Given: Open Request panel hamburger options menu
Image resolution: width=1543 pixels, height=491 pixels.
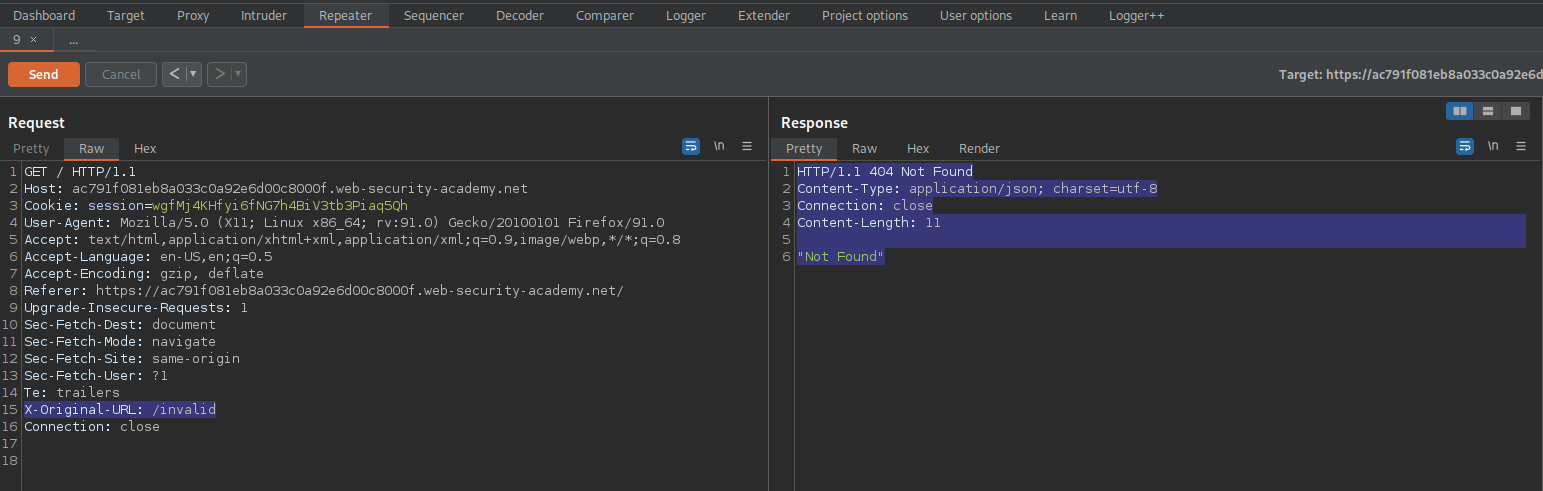Looking at the screenshot, I should (x=747, y=146).
